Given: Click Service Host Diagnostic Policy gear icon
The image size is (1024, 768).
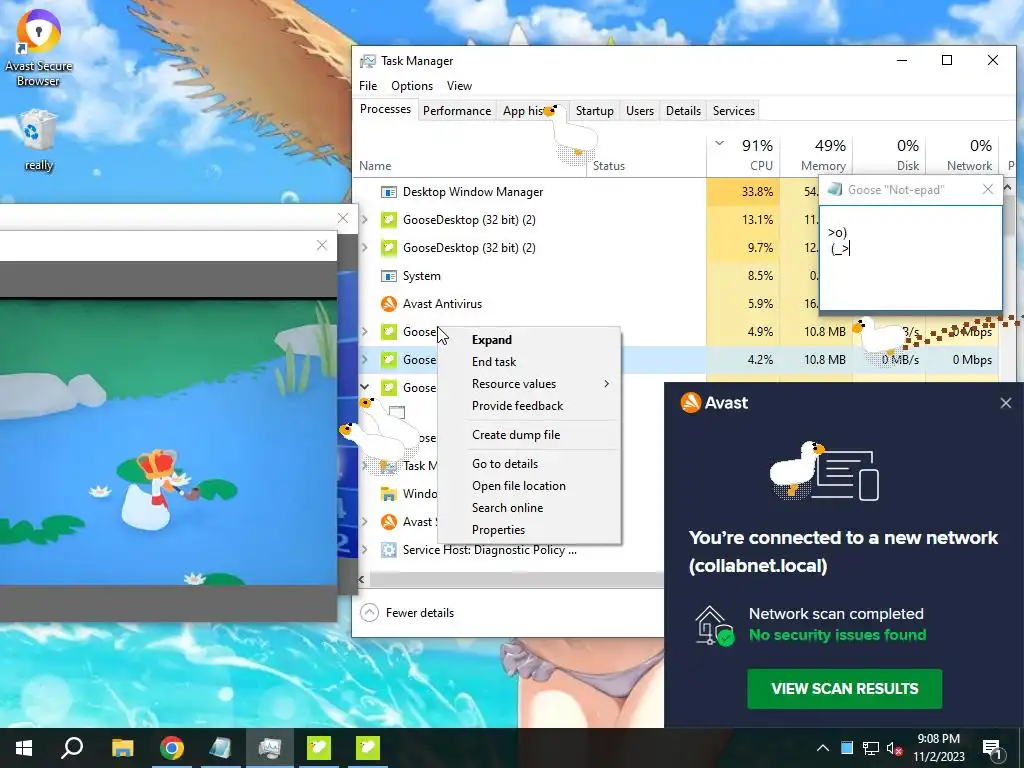Looking at the screenshot, I should click(389, 550).
